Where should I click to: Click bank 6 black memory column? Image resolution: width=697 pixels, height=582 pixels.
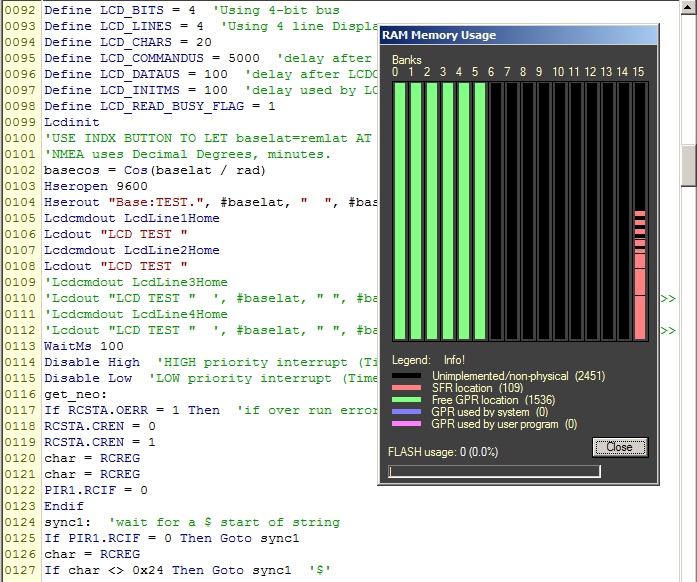[x=496, y=211]
